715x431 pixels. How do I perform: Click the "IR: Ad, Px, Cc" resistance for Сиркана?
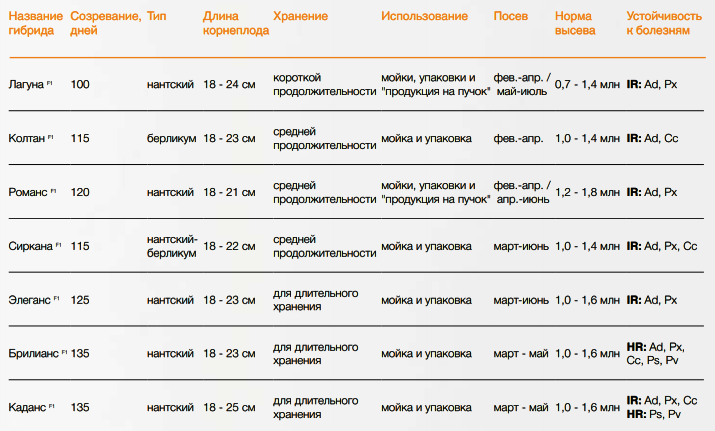pos(662,246)
